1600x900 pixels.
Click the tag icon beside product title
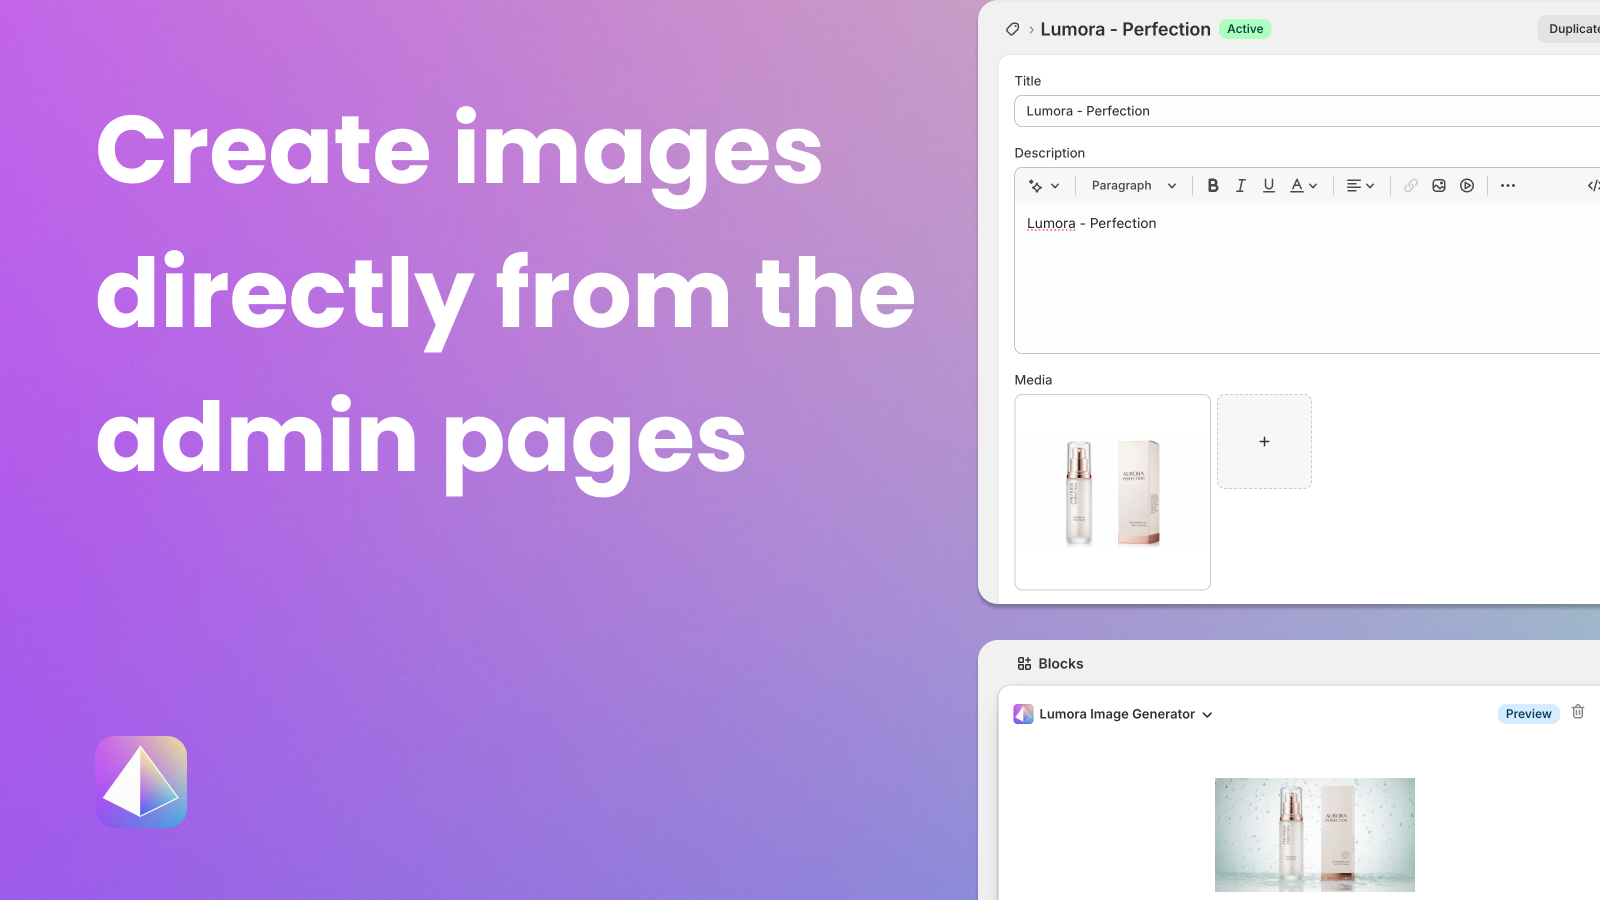(x=1012, y=29)
